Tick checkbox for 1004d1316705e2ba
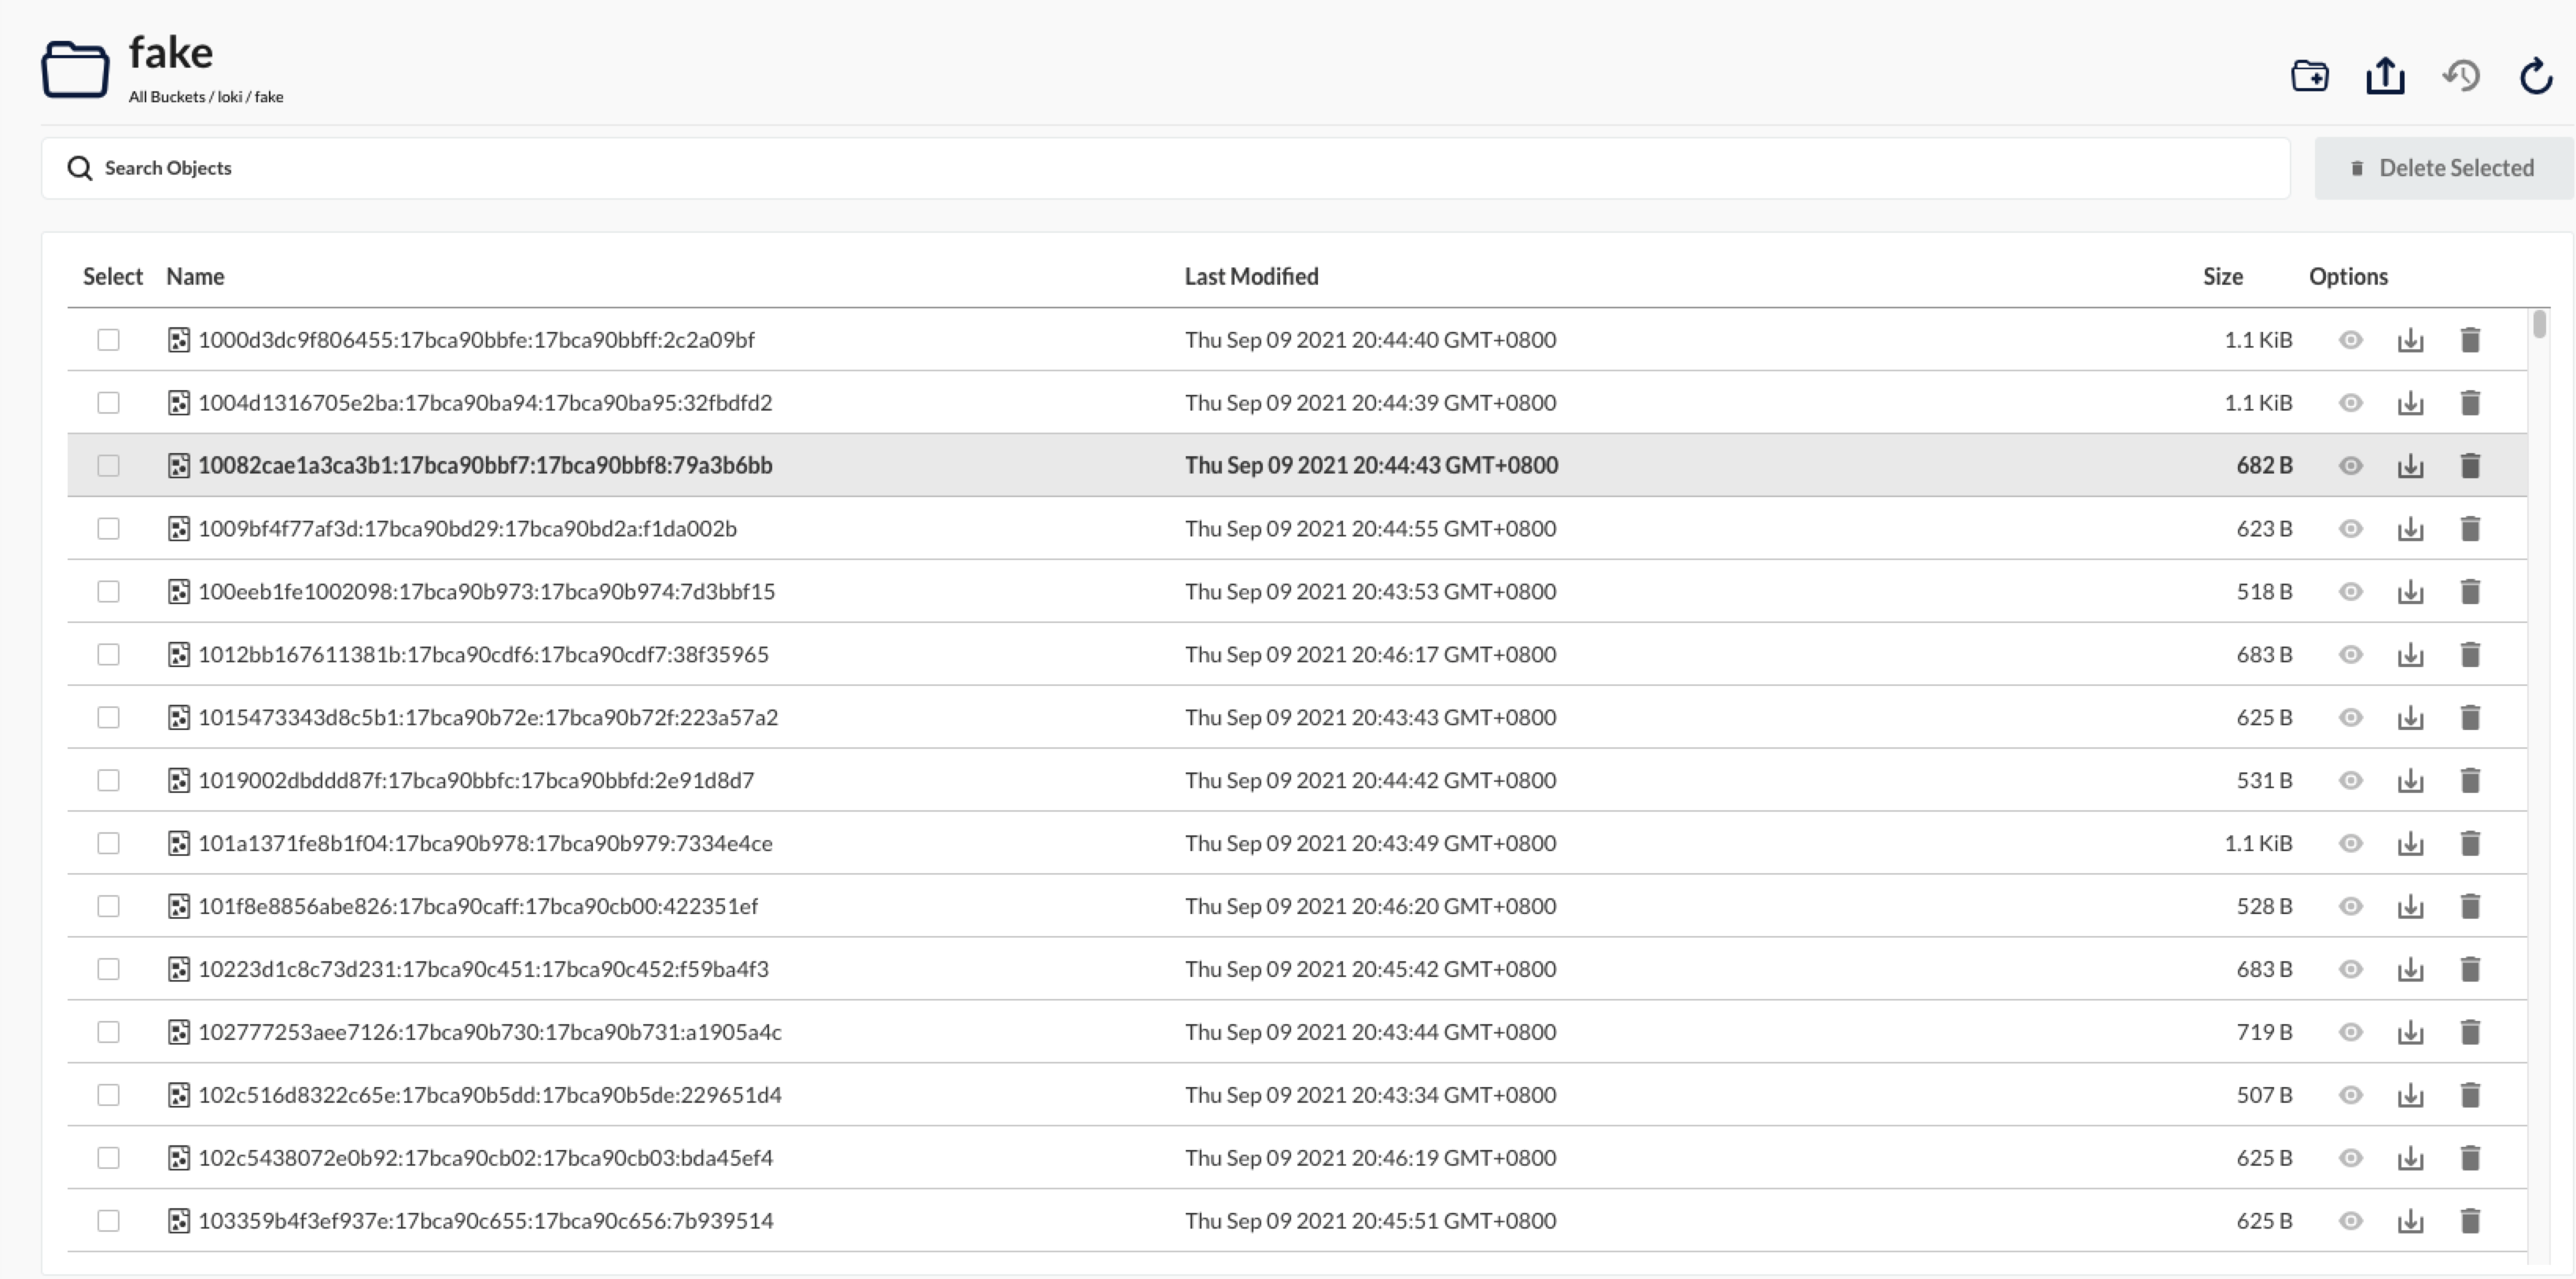 click(x=108, y=403)
